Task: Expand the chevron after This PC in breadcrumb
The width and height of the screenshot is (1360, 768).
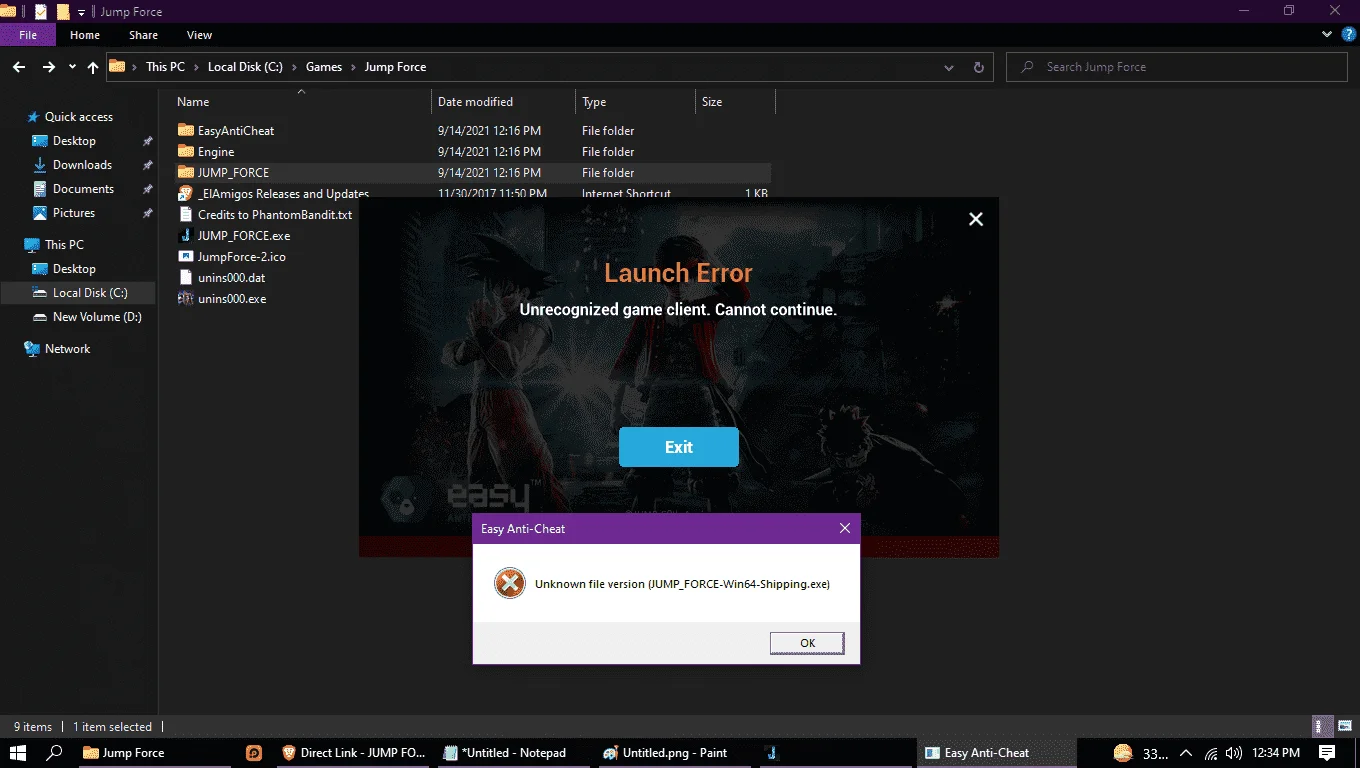Action: pos(196,67)
